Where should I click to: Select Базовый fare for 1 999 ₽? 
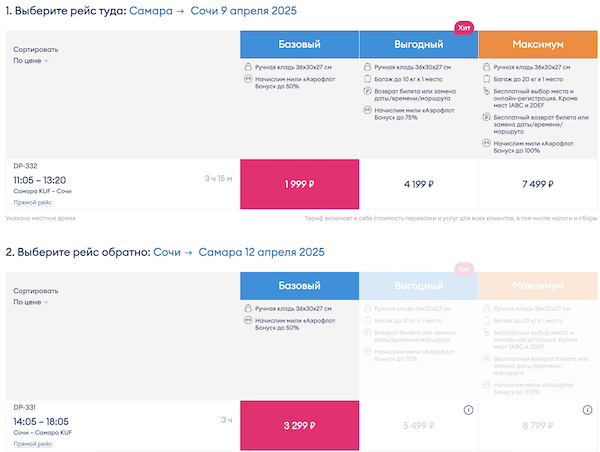tap(299, 184)
